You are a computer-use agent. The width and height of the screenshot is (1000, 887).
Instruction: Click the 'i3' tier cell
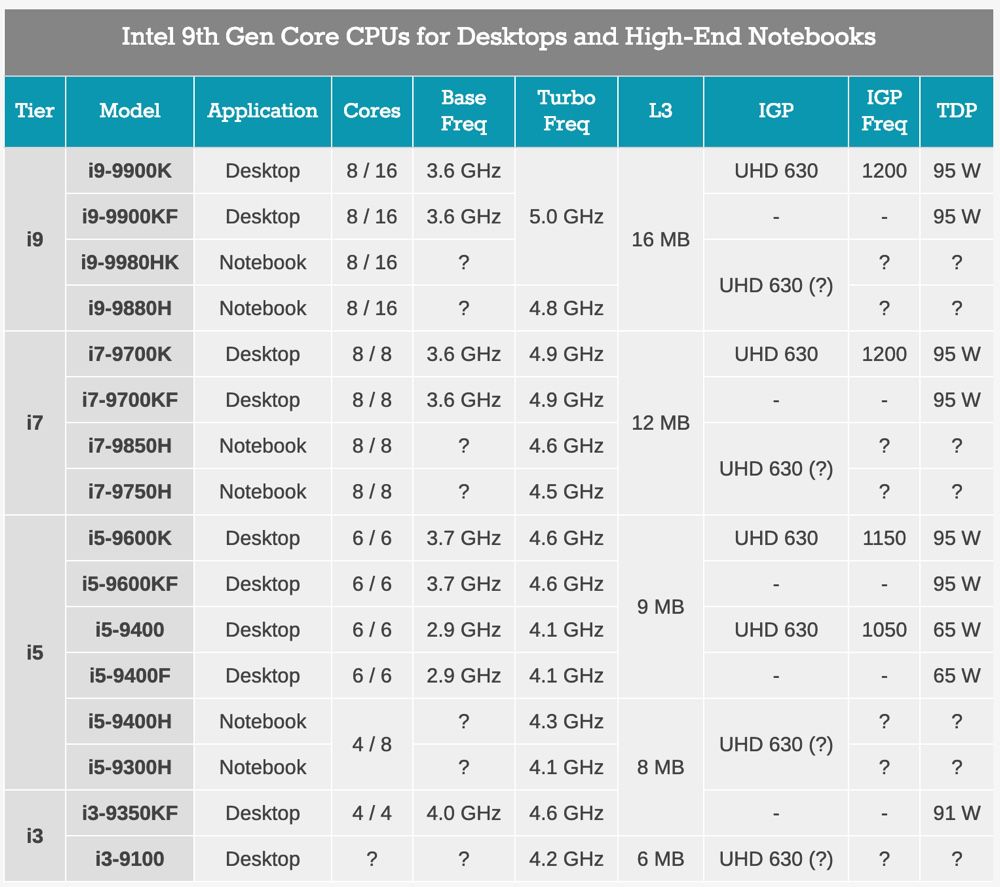35,836
